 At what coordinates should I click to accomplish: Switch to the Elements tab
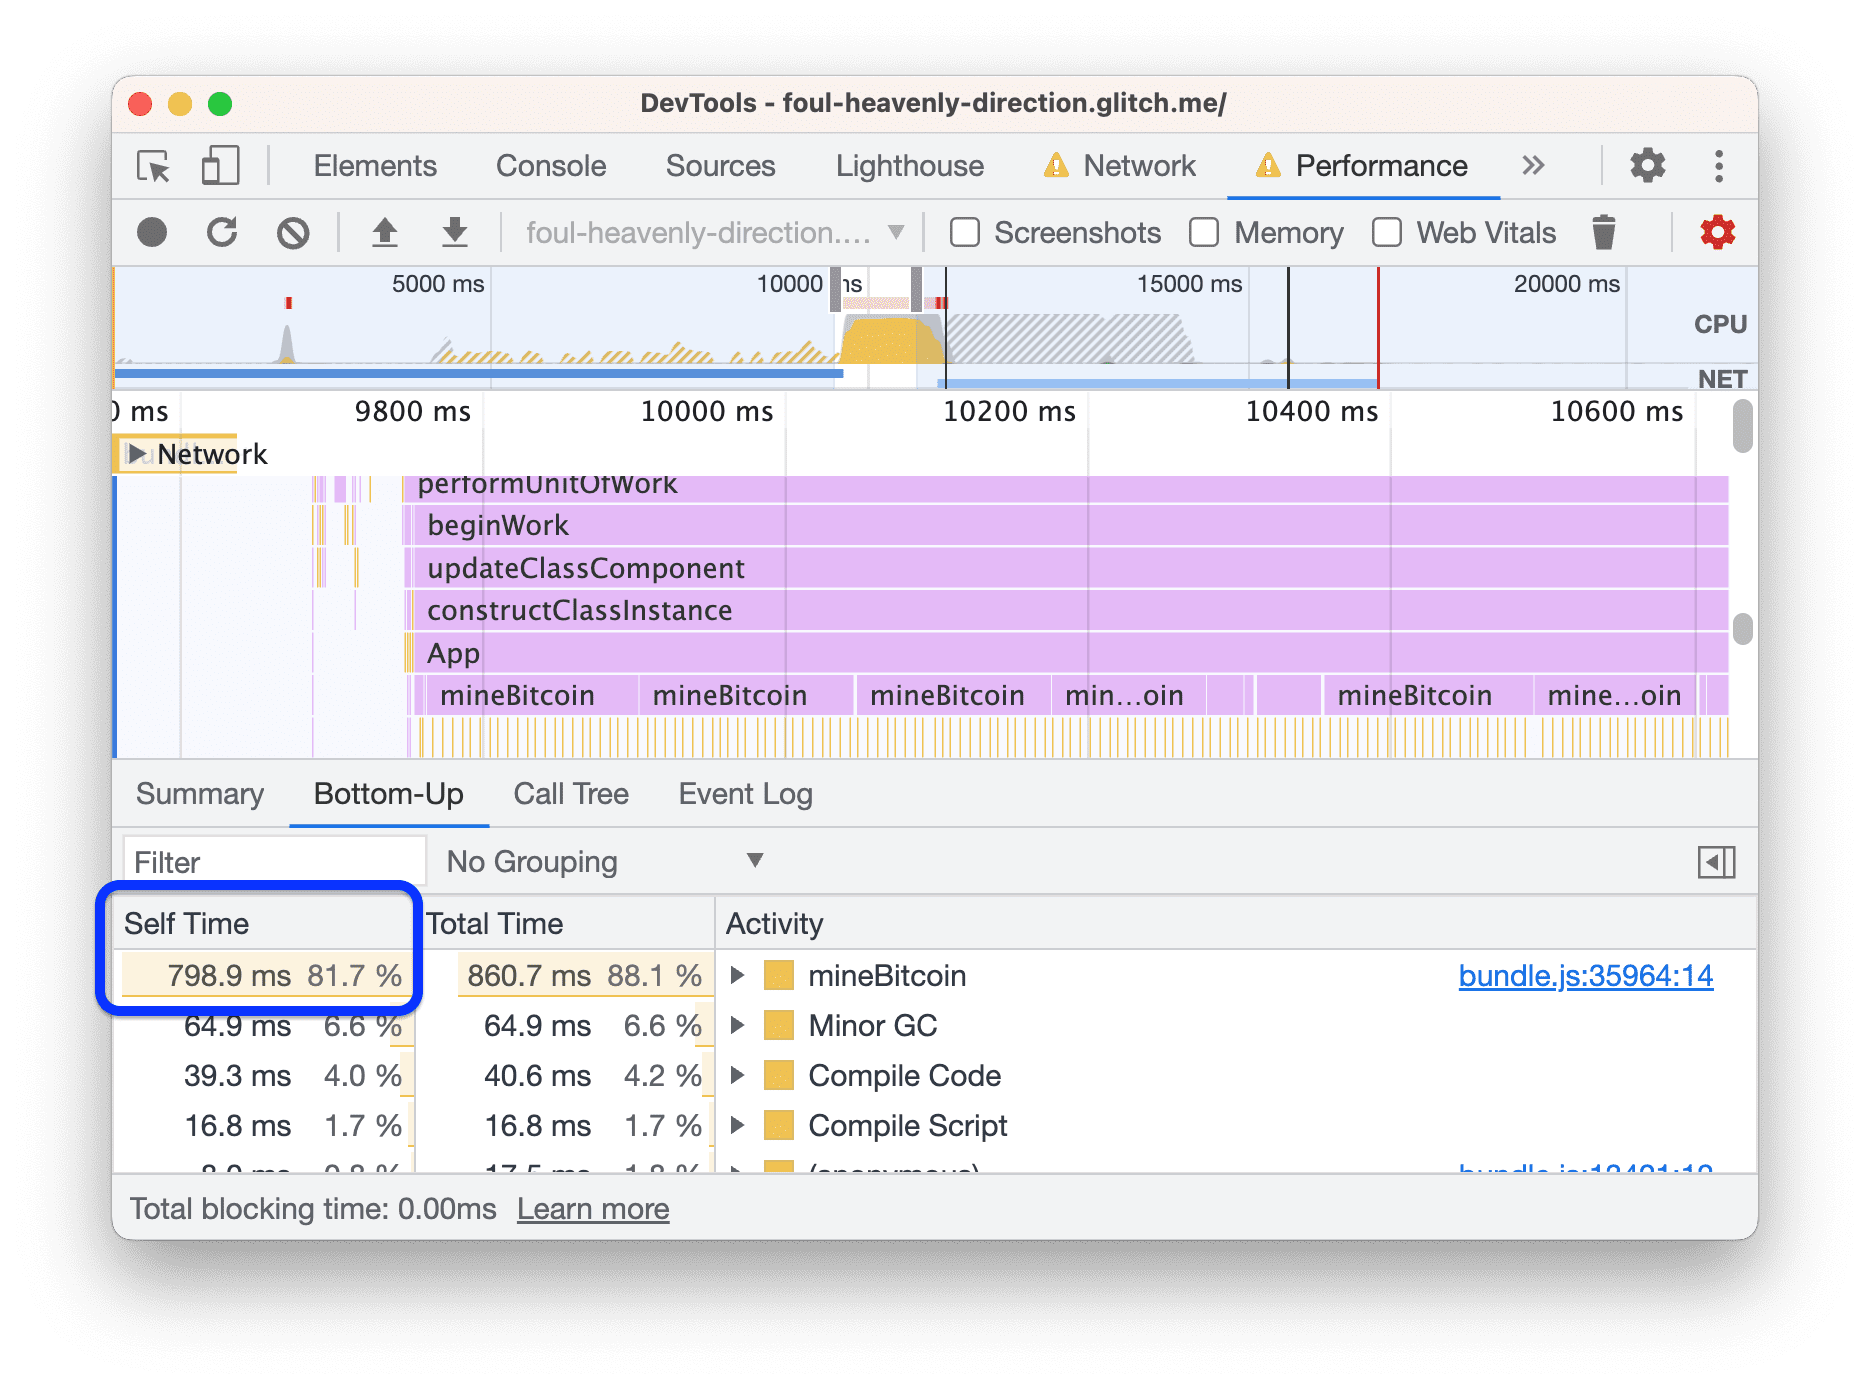click(375, 166)
